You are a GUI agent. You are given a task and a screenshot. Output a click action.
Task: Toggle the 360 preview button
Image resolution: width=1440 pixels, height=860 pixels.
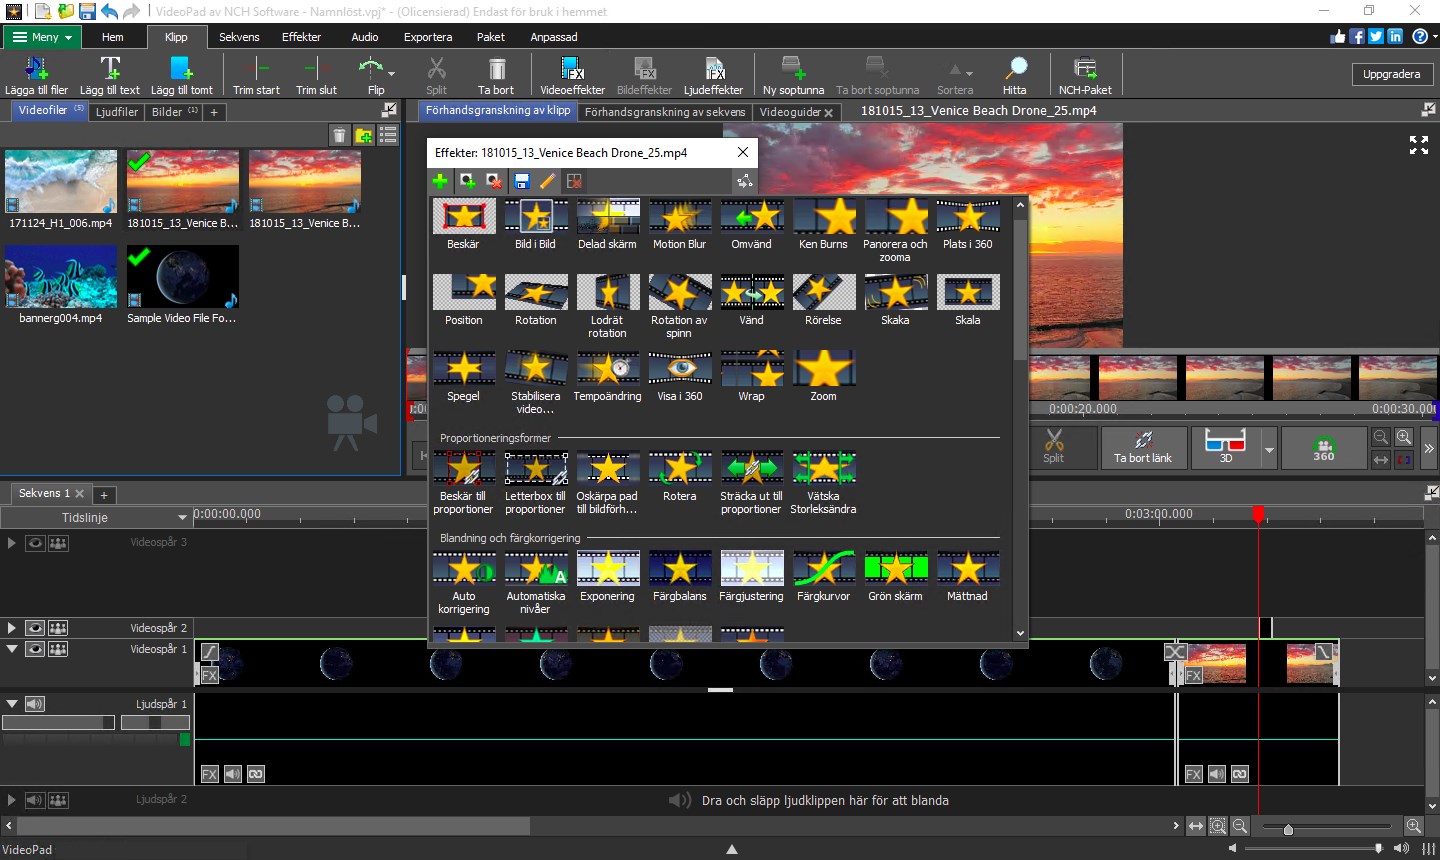[x=1324, y=447]
